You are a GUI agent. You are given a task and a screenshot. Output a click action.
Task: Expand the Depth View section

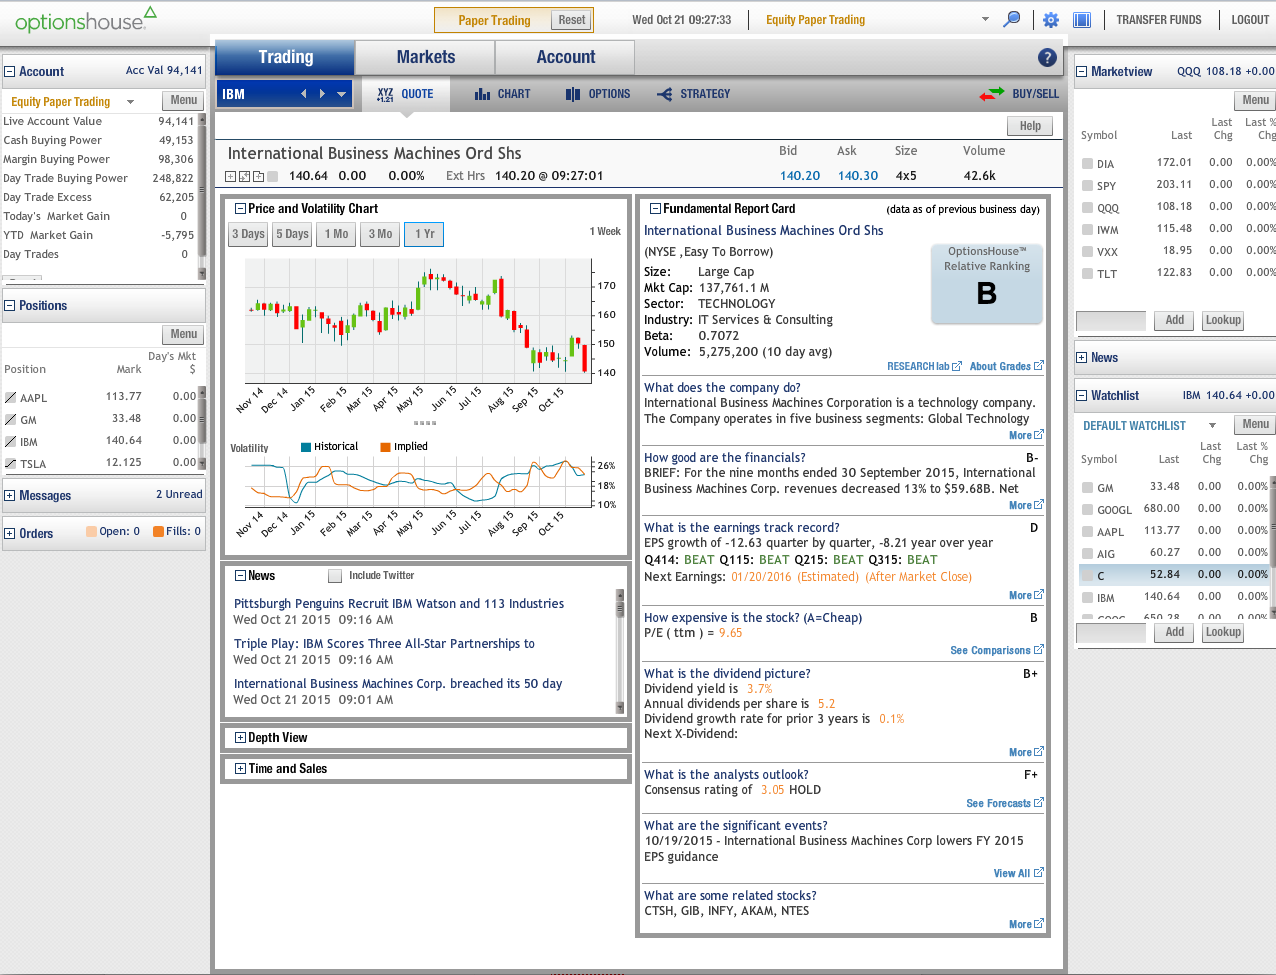point(240,738)
